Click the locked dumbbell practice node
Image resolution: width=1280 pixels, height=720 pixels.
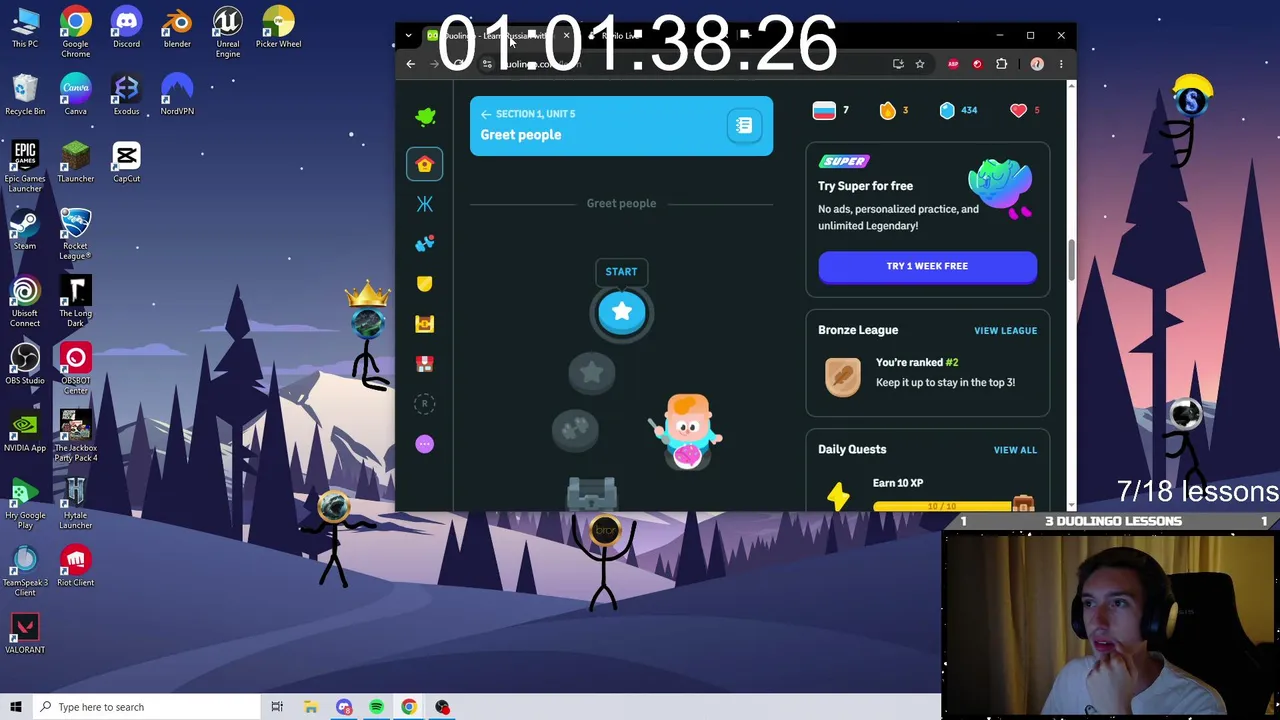point(575,430)
